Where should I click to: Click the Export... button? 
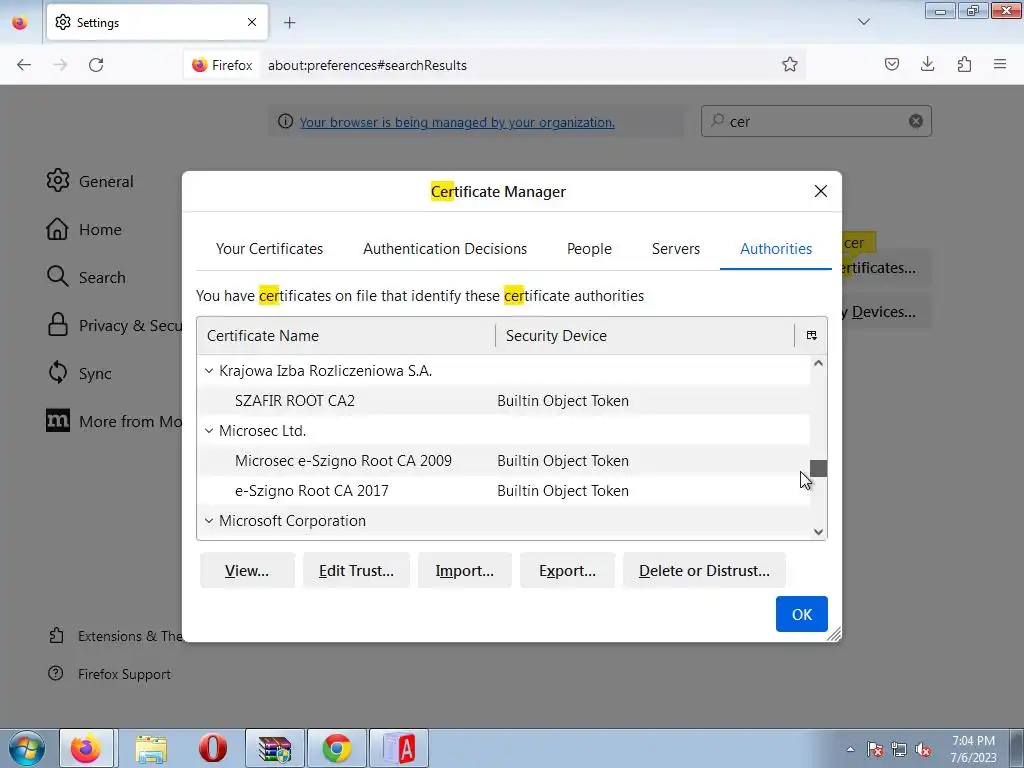point(567,571)
